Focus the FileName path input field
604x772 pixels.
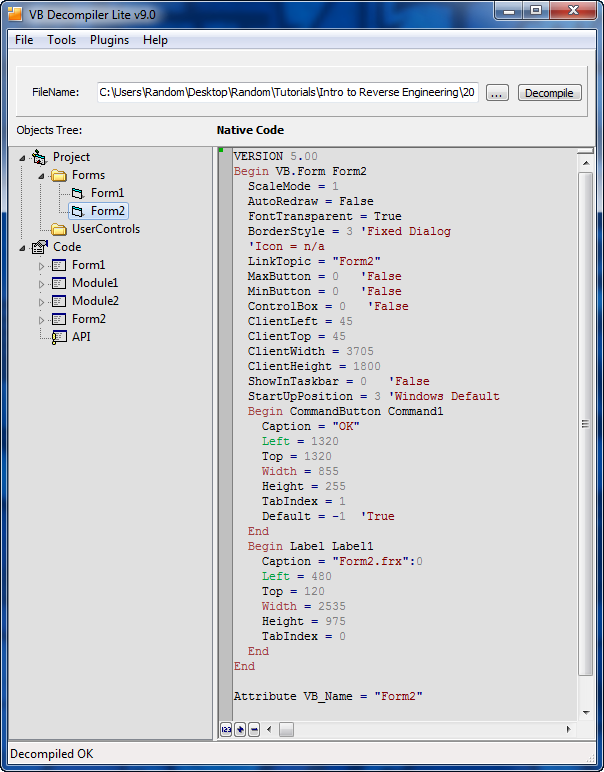[x=287, y=93]
